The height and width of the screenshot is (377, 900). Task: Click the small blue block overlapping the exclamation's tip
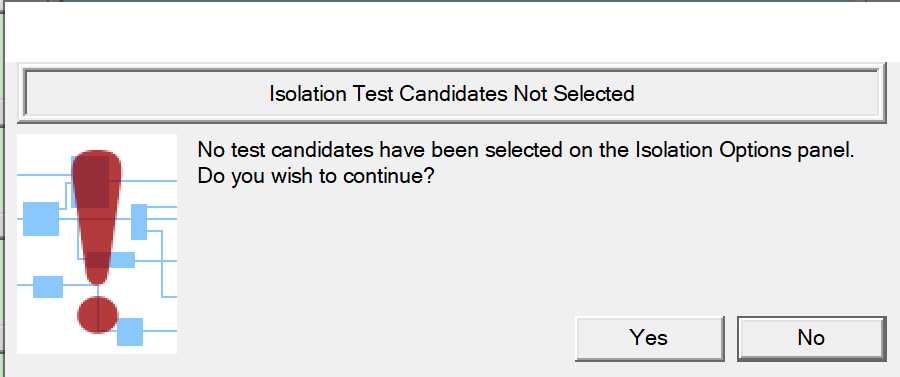(x=121, y=260)
